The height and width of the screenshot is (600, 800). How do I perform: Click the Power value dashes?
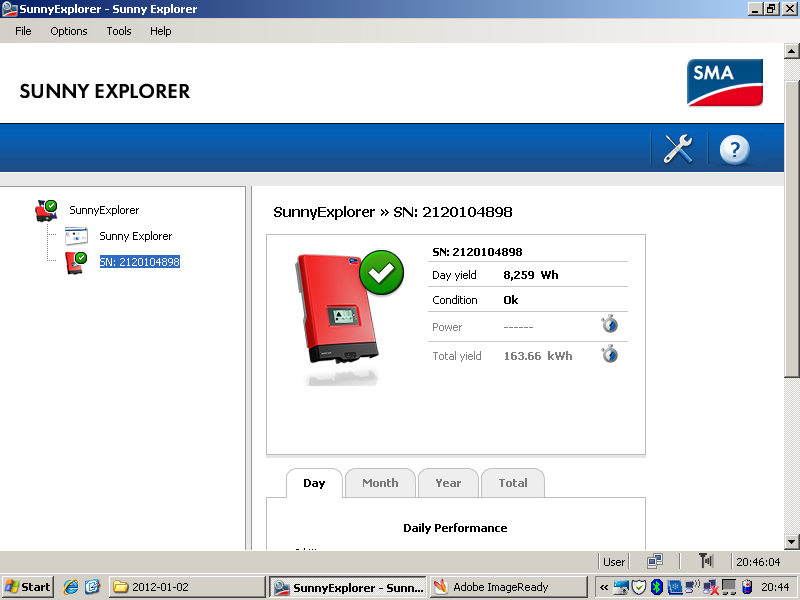[518, 327]
